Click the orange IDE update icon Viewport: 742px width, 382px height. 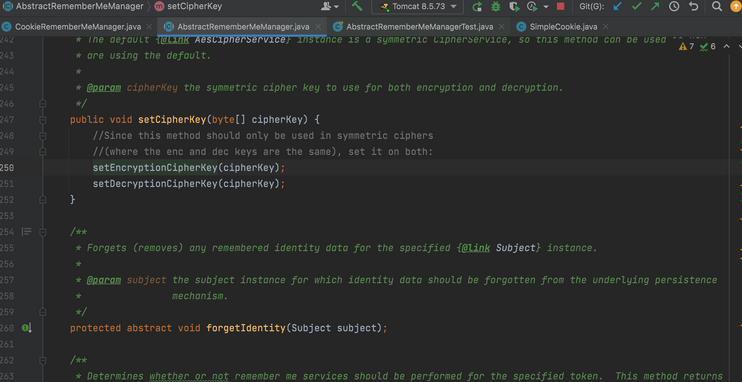737,7
